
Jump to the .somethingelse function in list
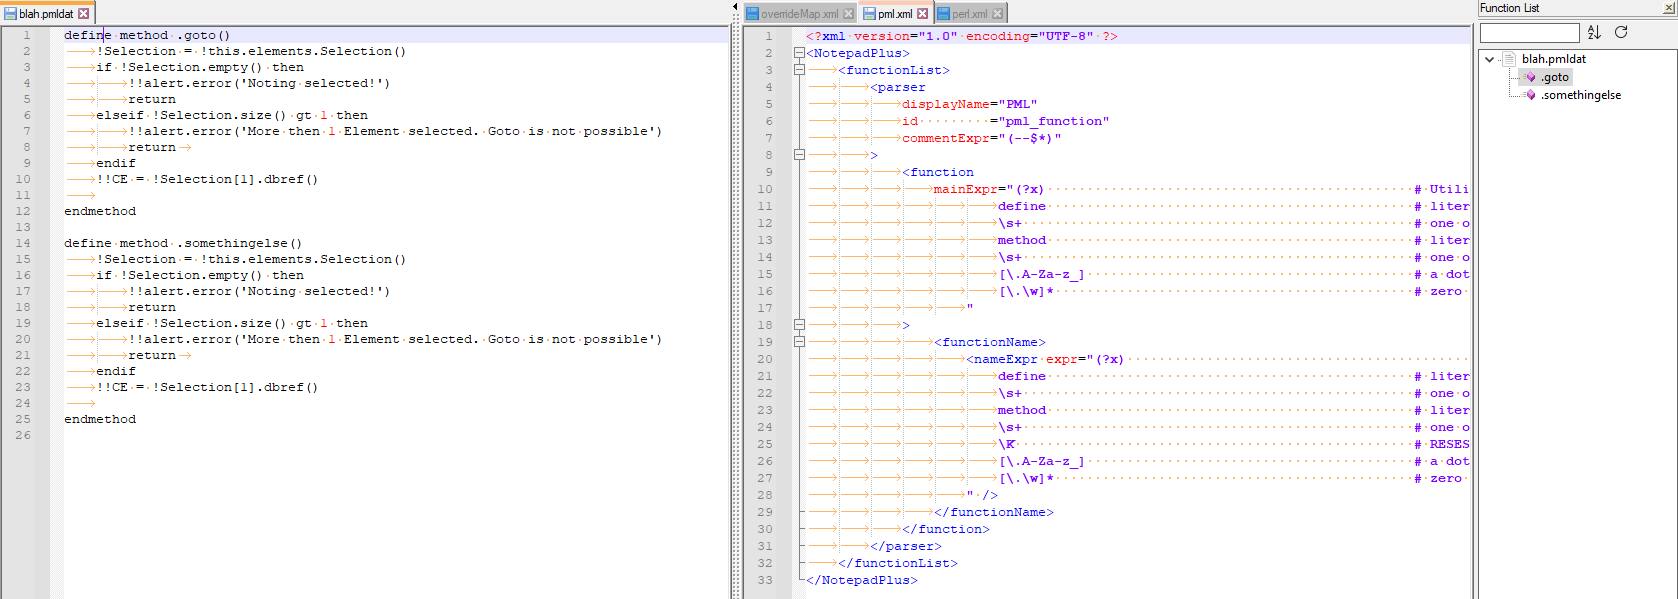pos(1581,95)
